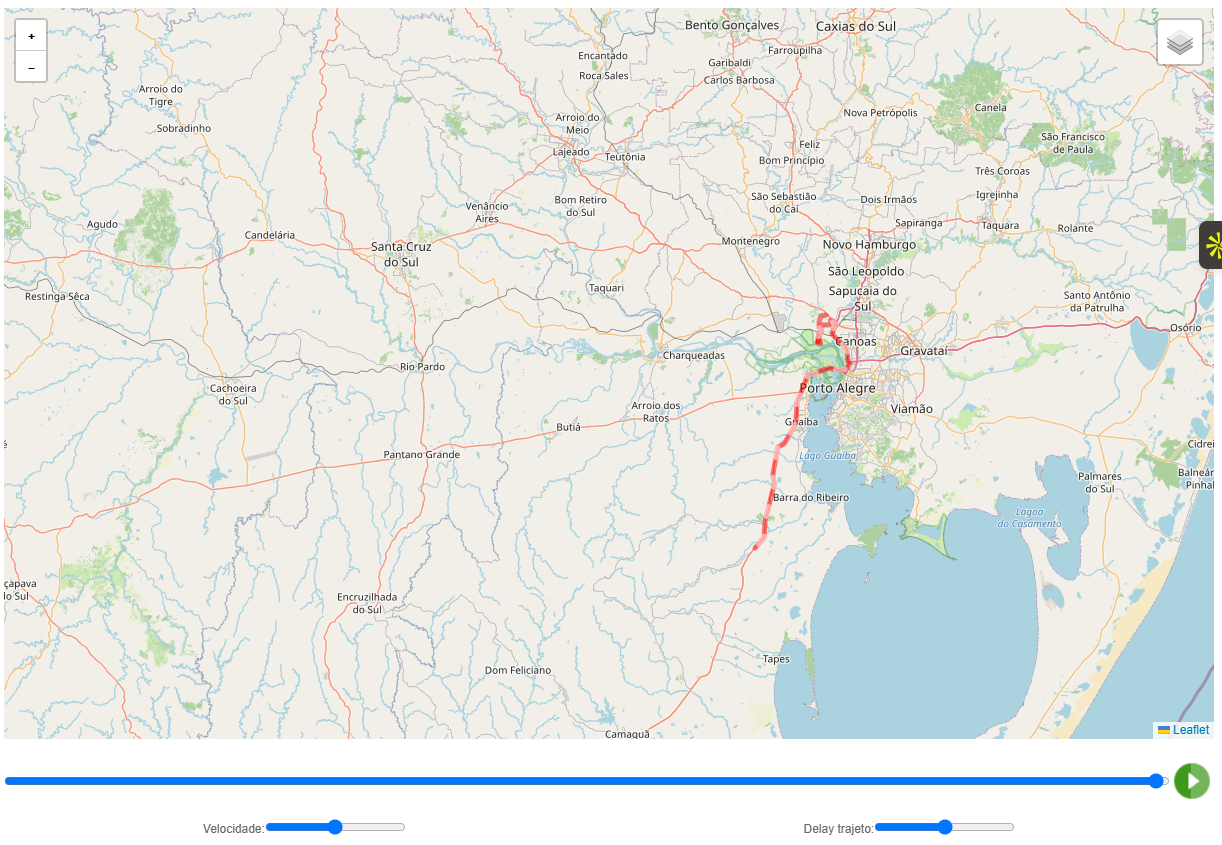Click the Novo Hamburgo city label
The height and width of the screenshot is (845, 1222).
(869, 244)
